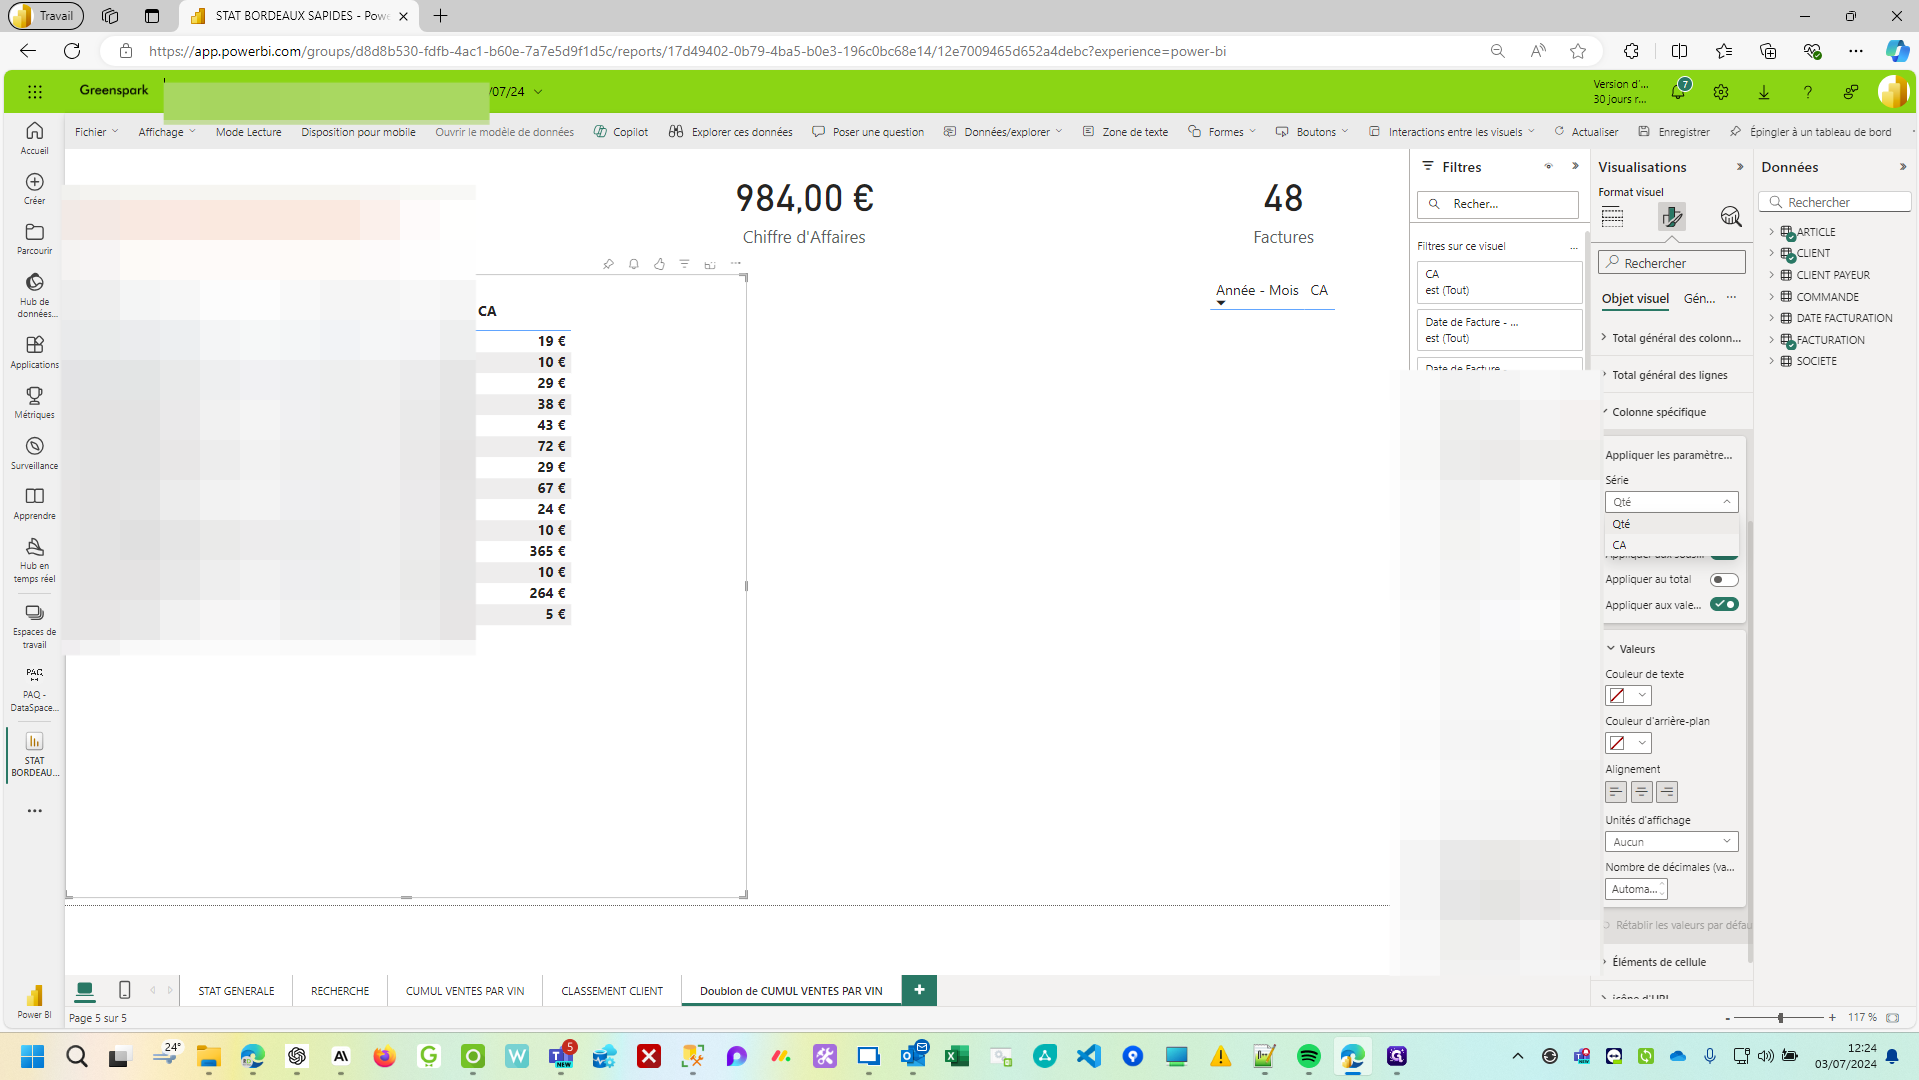This screenshot has width=1919, height=1080.
Task: Choose CA in the Série dropdown list
Action: 1620,545
